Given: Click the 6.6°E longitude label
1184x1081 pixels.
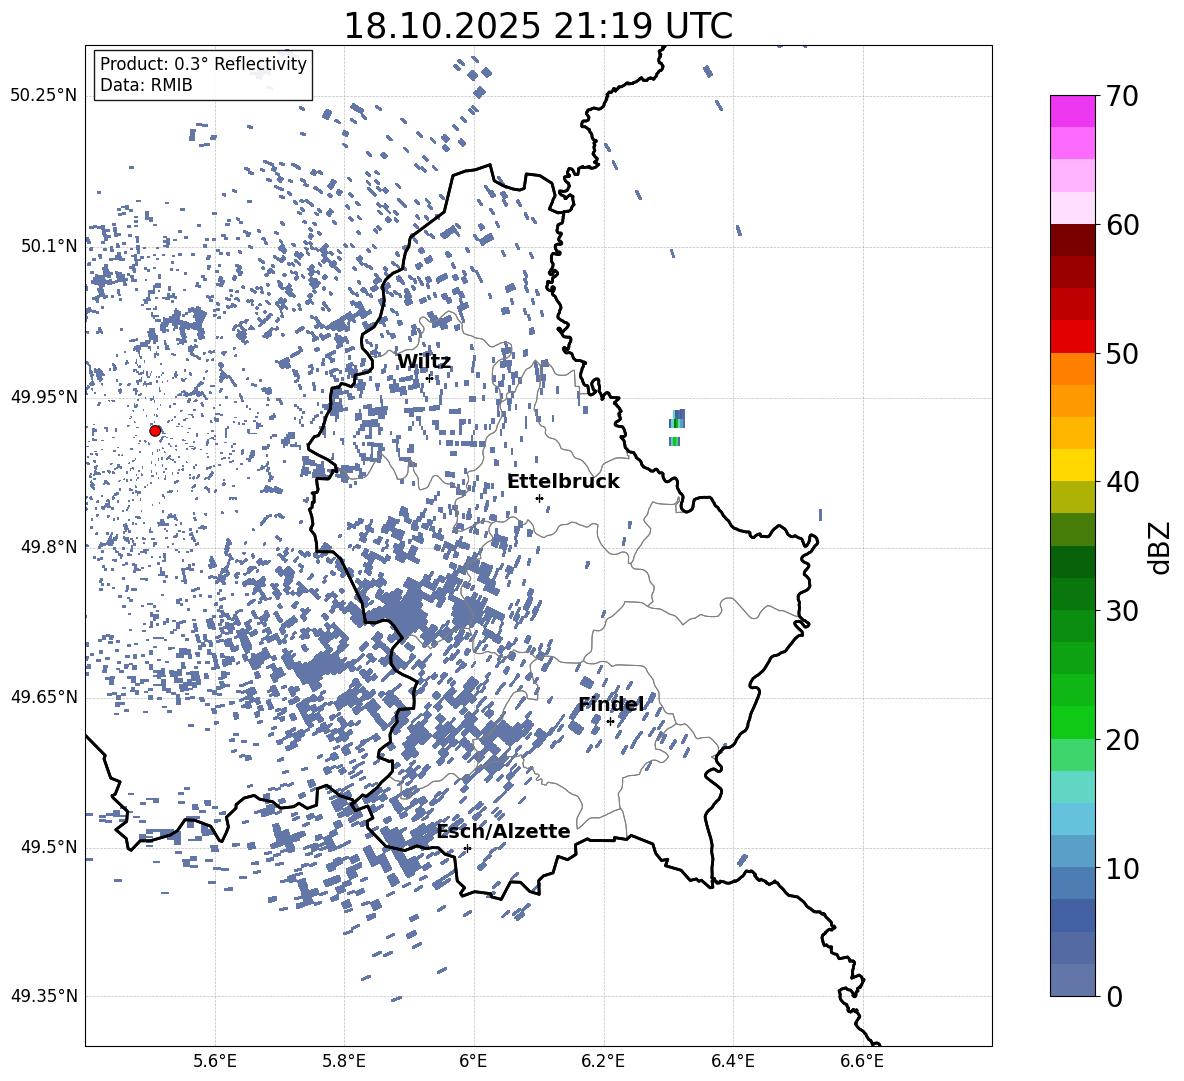Looking at the screenshot, I should click(862, 1061).
